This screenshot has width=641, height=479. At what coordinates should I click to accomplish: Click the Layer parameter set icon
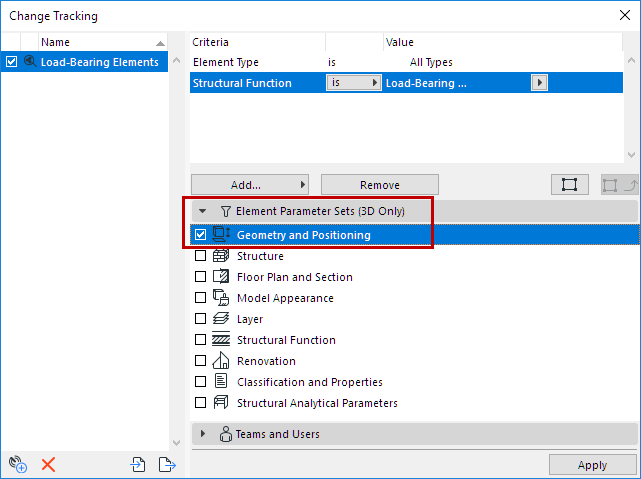click(221, 319)
